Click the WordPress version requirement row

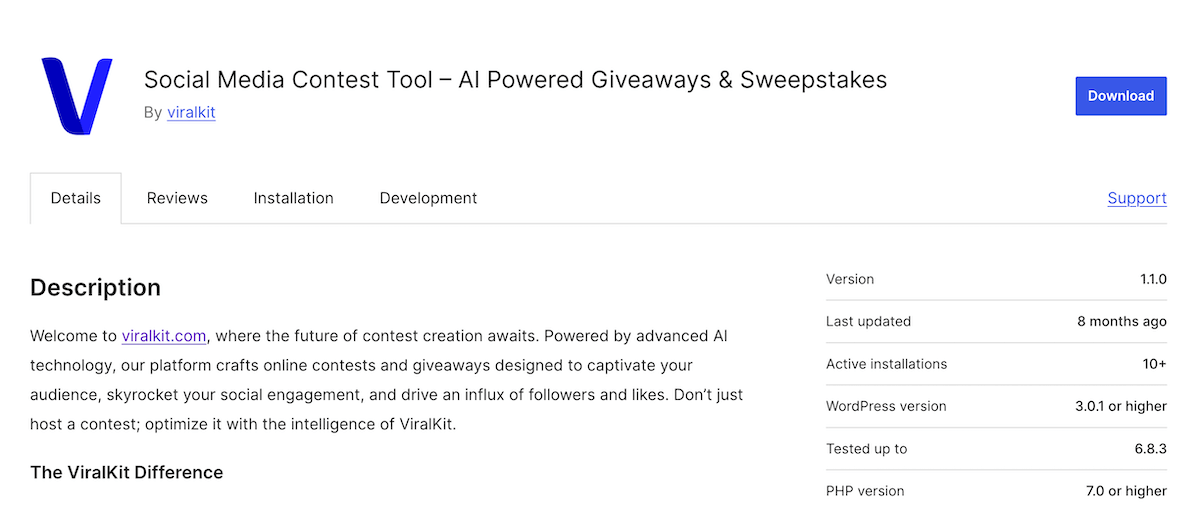(996, 406)
